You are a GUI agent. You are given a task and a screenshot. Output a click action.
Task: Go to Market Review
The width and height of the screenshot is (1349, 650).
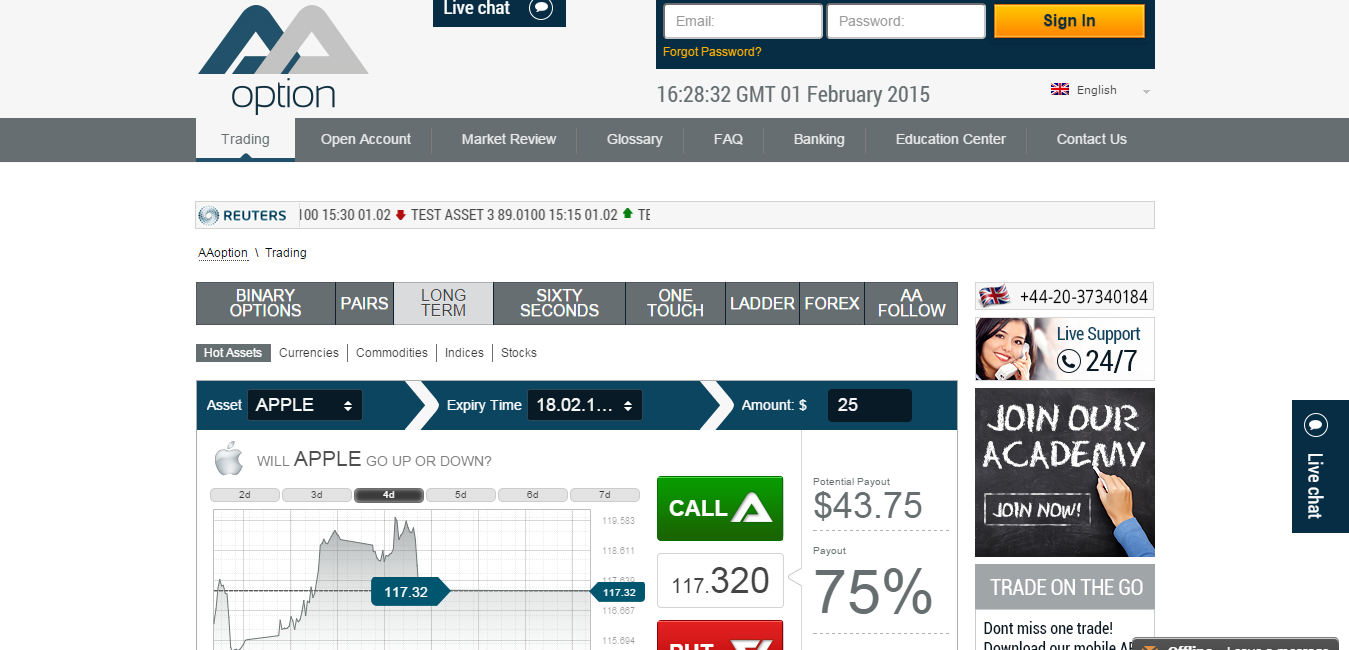click(x=509, y=139)
